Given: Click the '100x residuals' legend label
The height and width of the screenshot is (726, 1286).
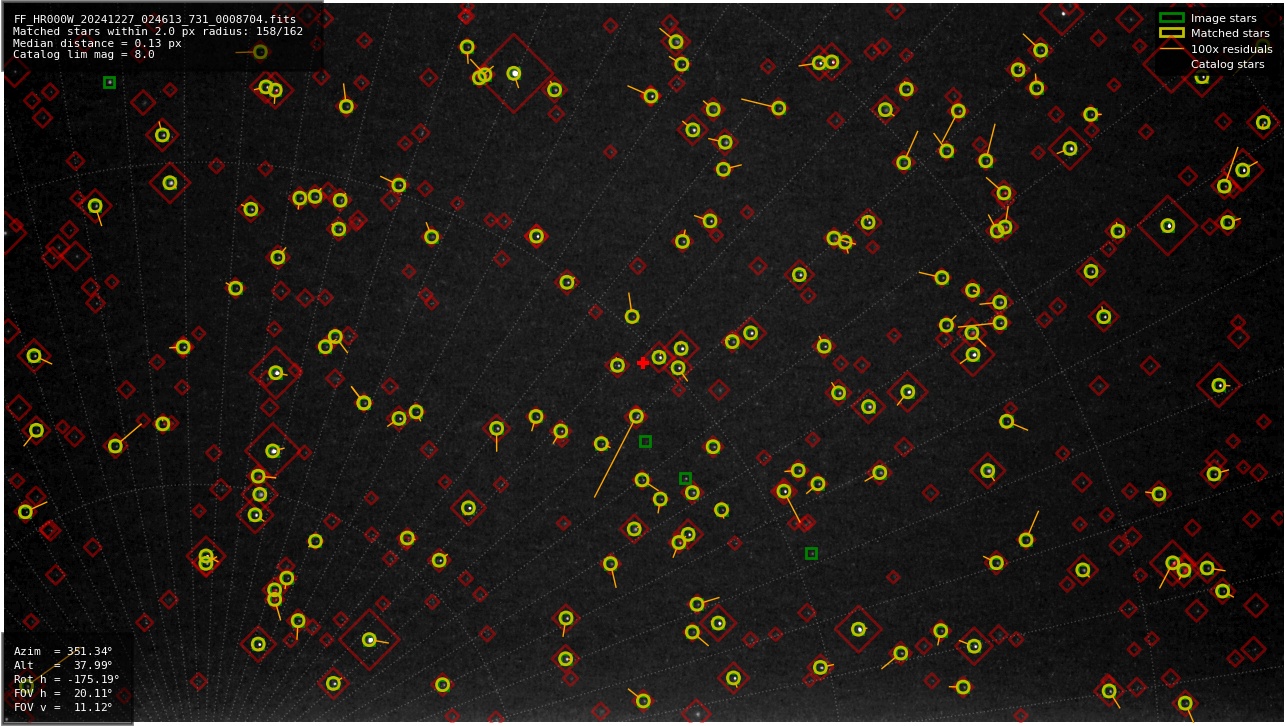Looking at the screenshot, I should pyautogui.click(x=1231, y=49).
